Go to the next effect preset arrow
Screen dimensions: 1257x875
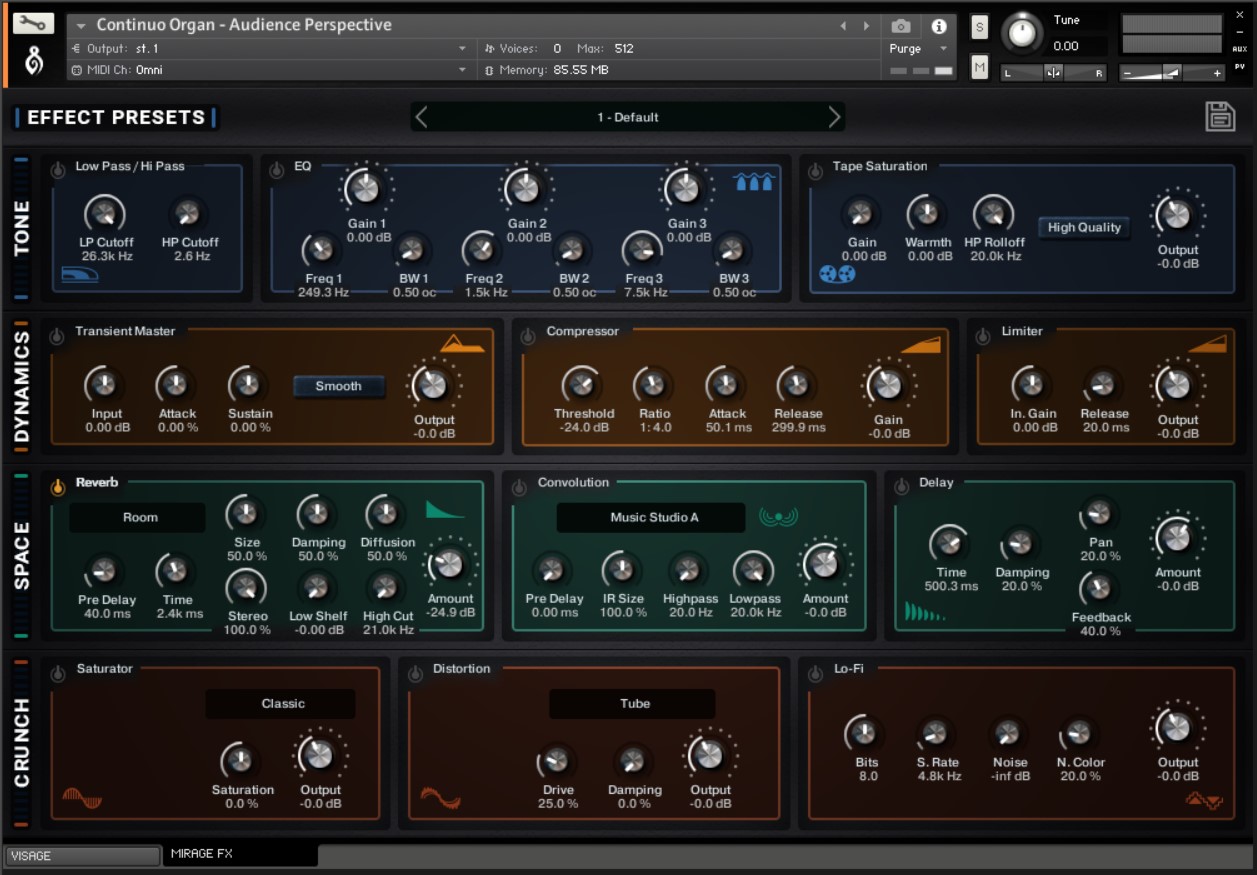(x=834, y=117)
